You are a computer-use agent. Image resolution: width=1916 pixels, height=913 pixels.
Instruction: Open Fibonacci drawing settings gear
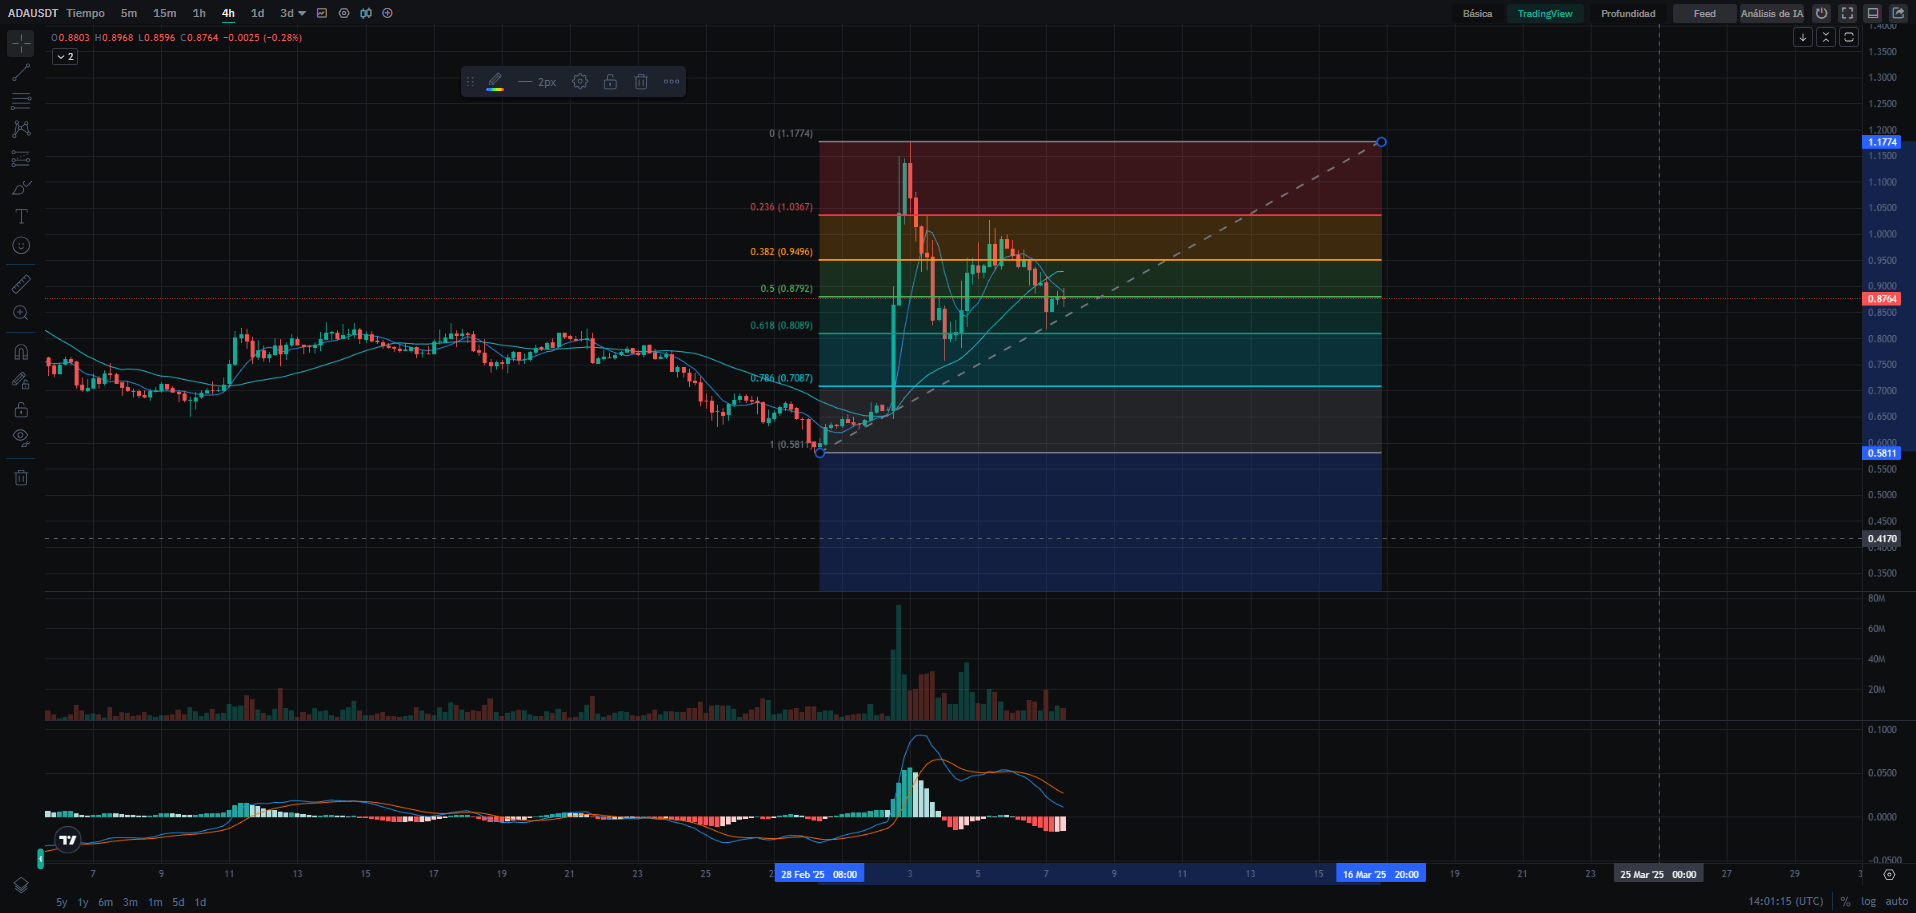point(580,82)
